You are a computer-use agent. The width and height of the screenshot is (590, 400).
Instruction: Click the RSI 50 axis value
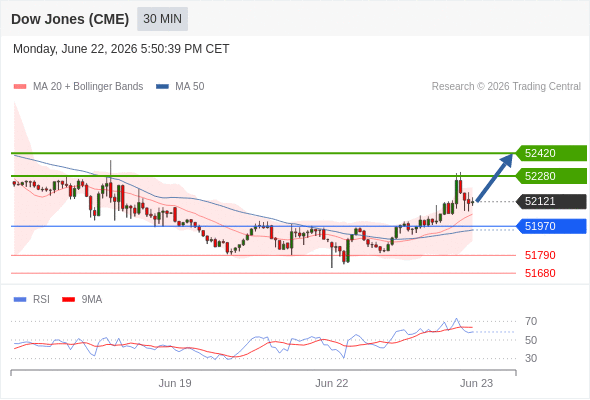pos(531,340)
